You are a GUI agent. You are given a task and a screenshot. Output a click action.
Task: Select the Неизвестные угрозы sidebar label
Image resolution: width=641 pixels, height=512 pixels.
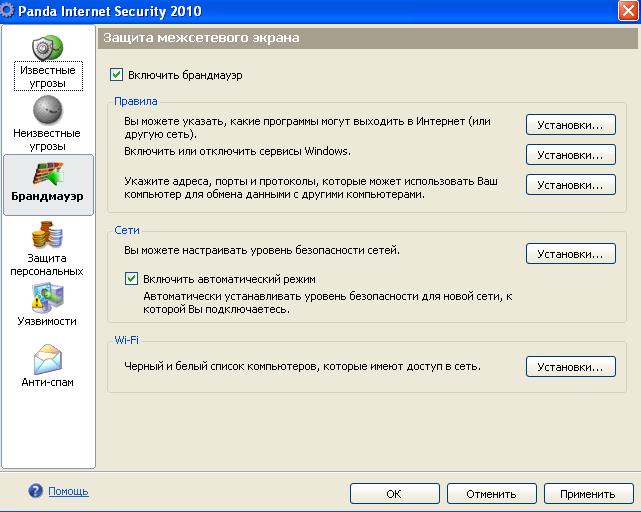47,139
